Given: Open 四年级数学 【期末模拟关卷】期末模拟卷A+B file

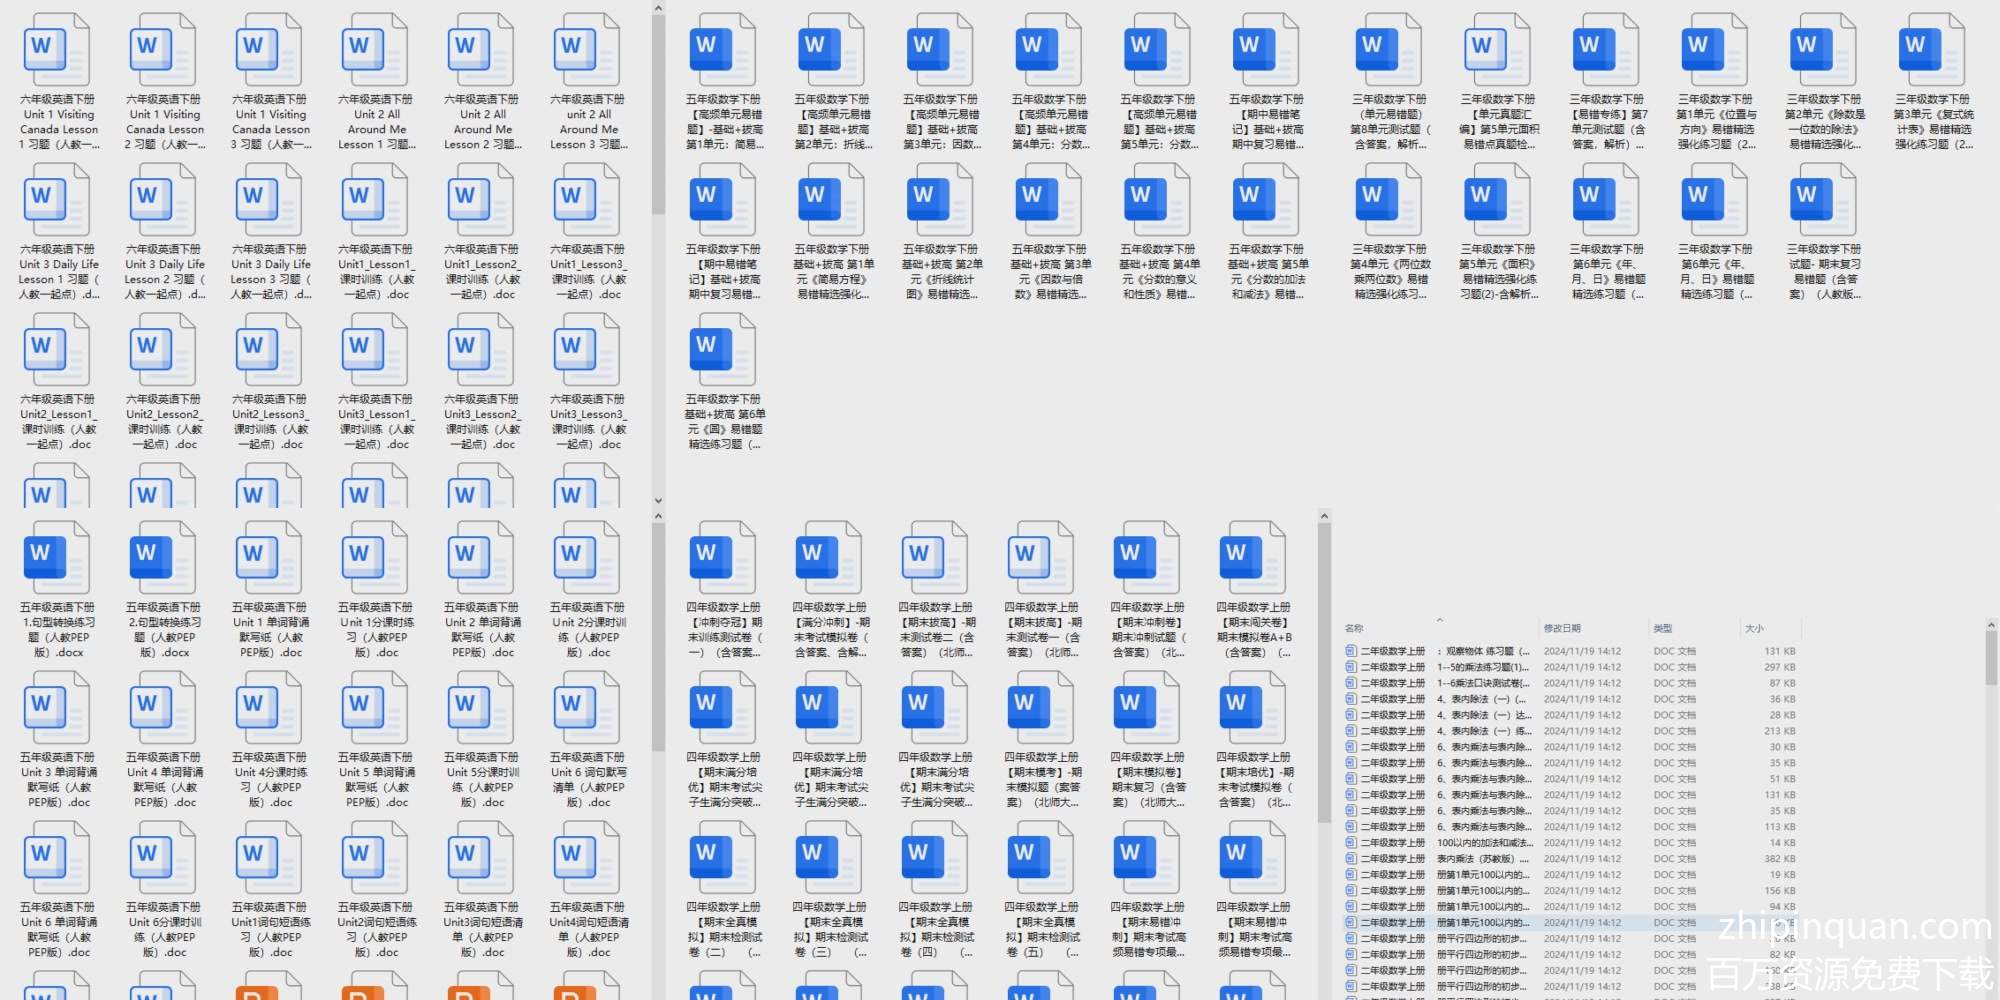Looking at the screenshot, I should point(1253,558).
